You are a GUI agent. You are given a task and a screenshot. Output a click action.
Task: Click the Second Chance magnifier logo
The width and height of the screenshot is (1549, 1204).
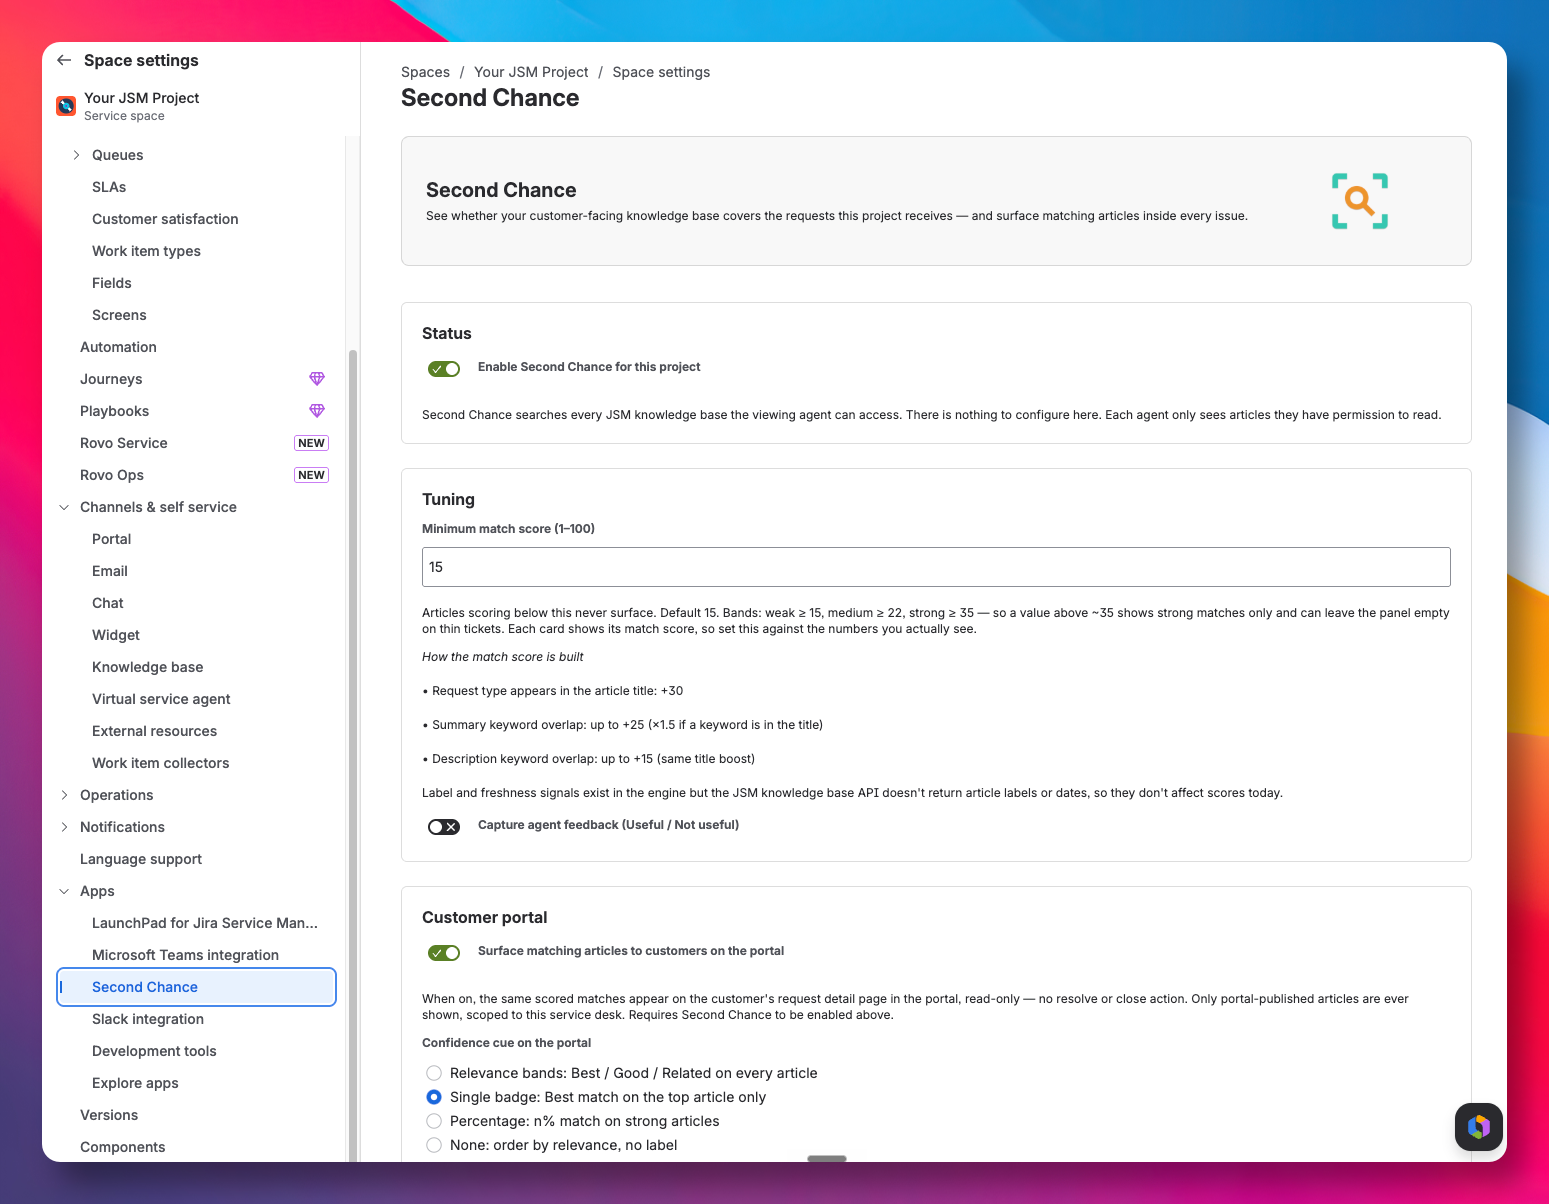tap(1360, 201)
